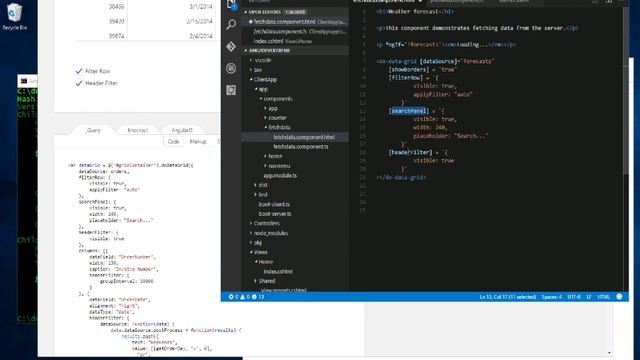The image size is (640, 360).
Task: Click the editor vertical scrollbar in VS Code
Action: pos(625,90)
